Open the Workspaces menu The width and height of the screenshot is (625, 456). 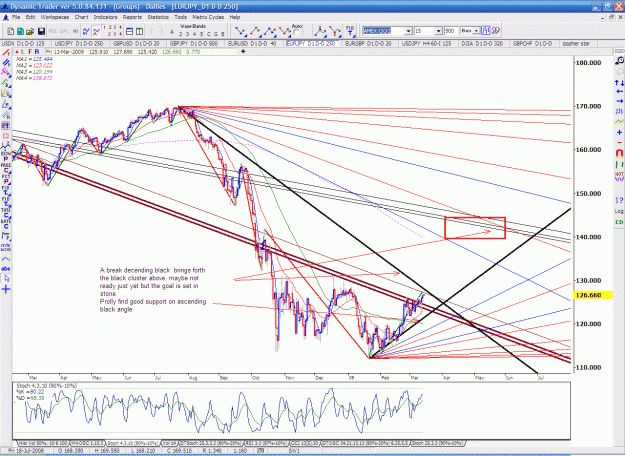point(55,17)
